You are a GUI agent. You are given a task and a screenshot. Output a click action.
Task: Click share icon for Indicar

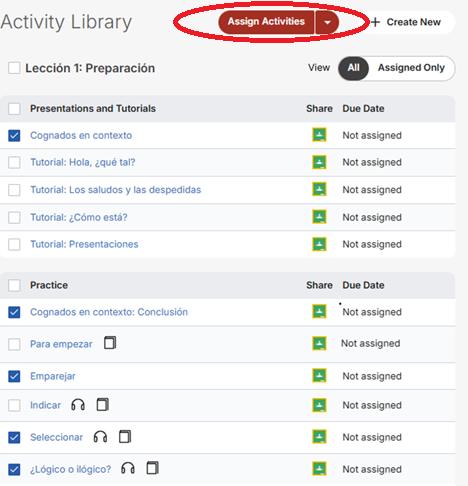pyautogui.click(x=319, y=405)
